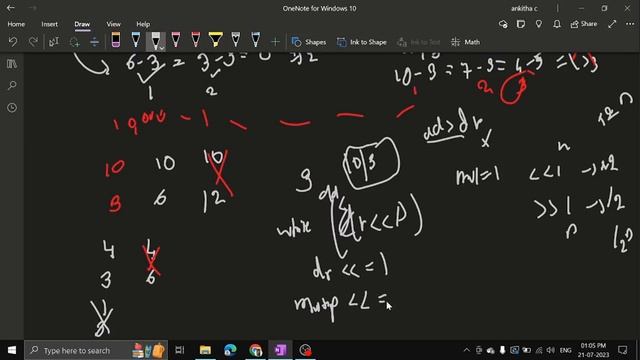Click the Type here to search box

96,350
